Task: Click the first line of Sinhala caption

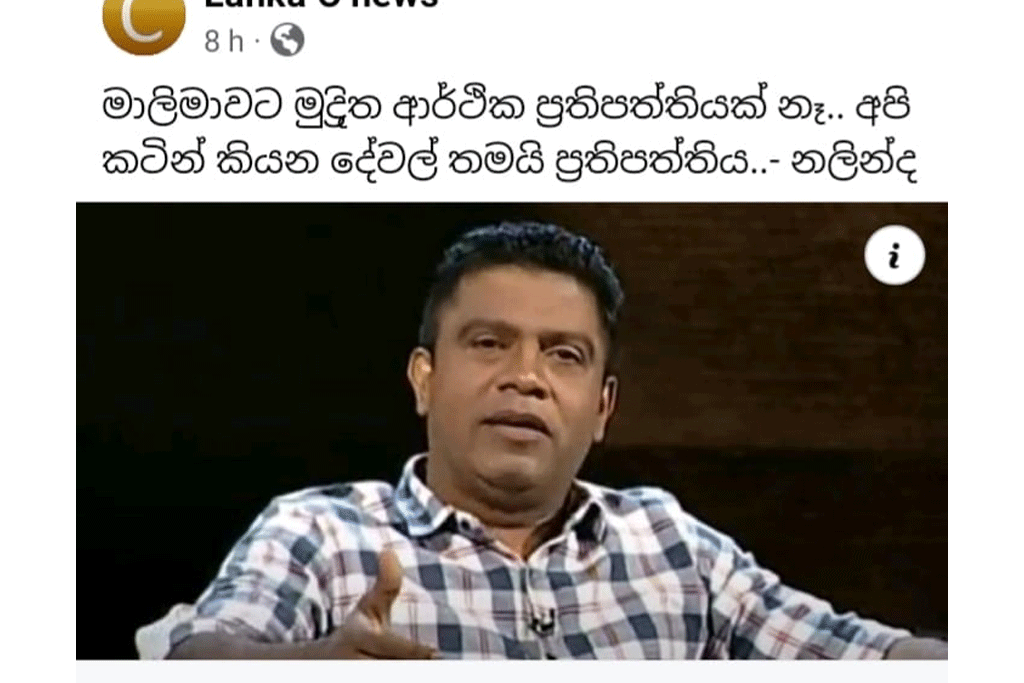Action: [507, 106]
